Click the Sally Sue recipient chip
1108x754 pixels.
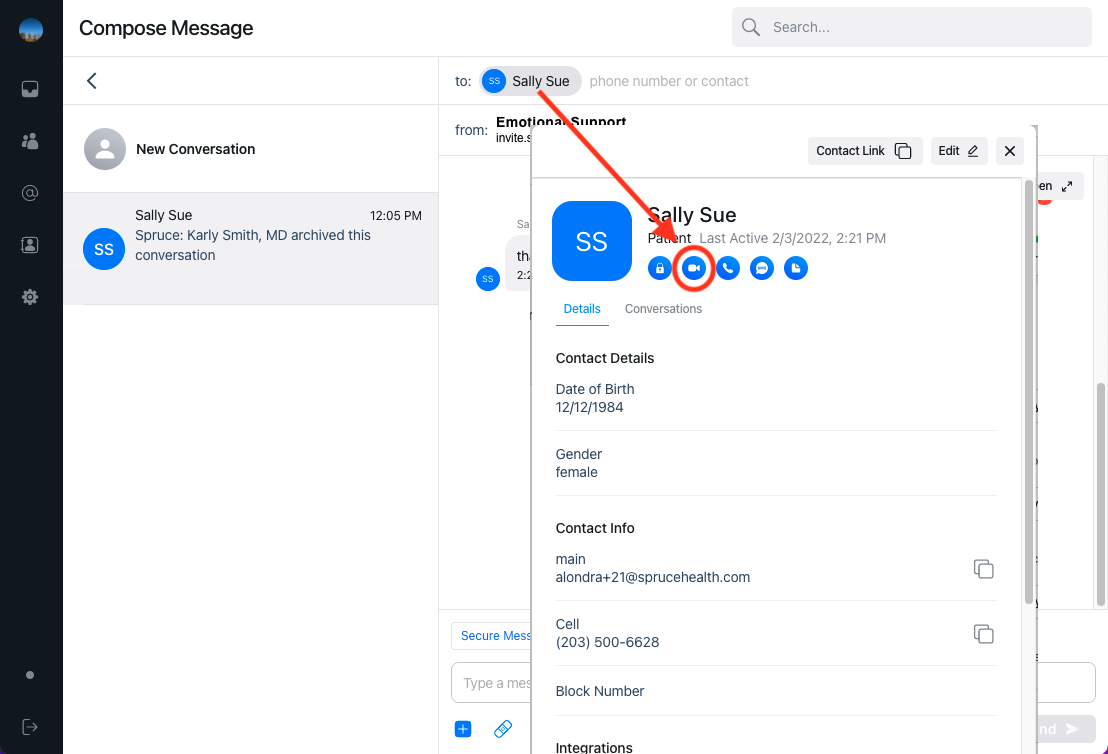pyautogui.click(x=531, y=81)
